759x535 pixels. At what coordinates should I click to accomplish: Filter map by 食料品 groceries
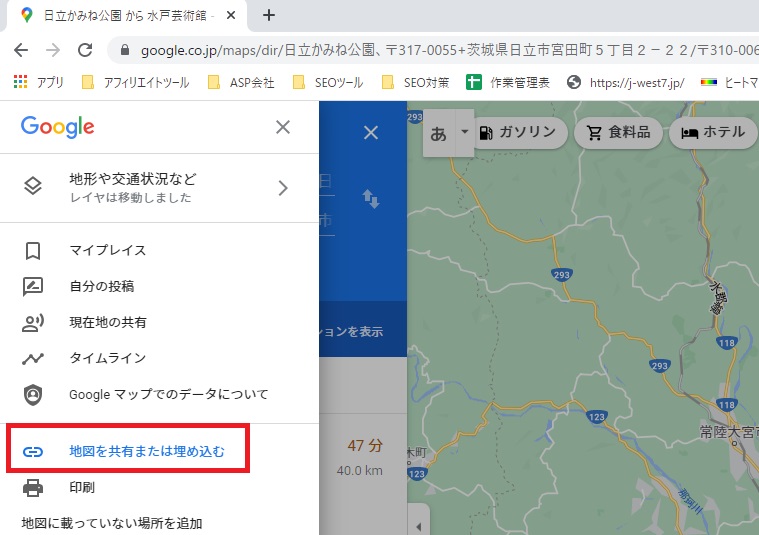click(618, 132)
